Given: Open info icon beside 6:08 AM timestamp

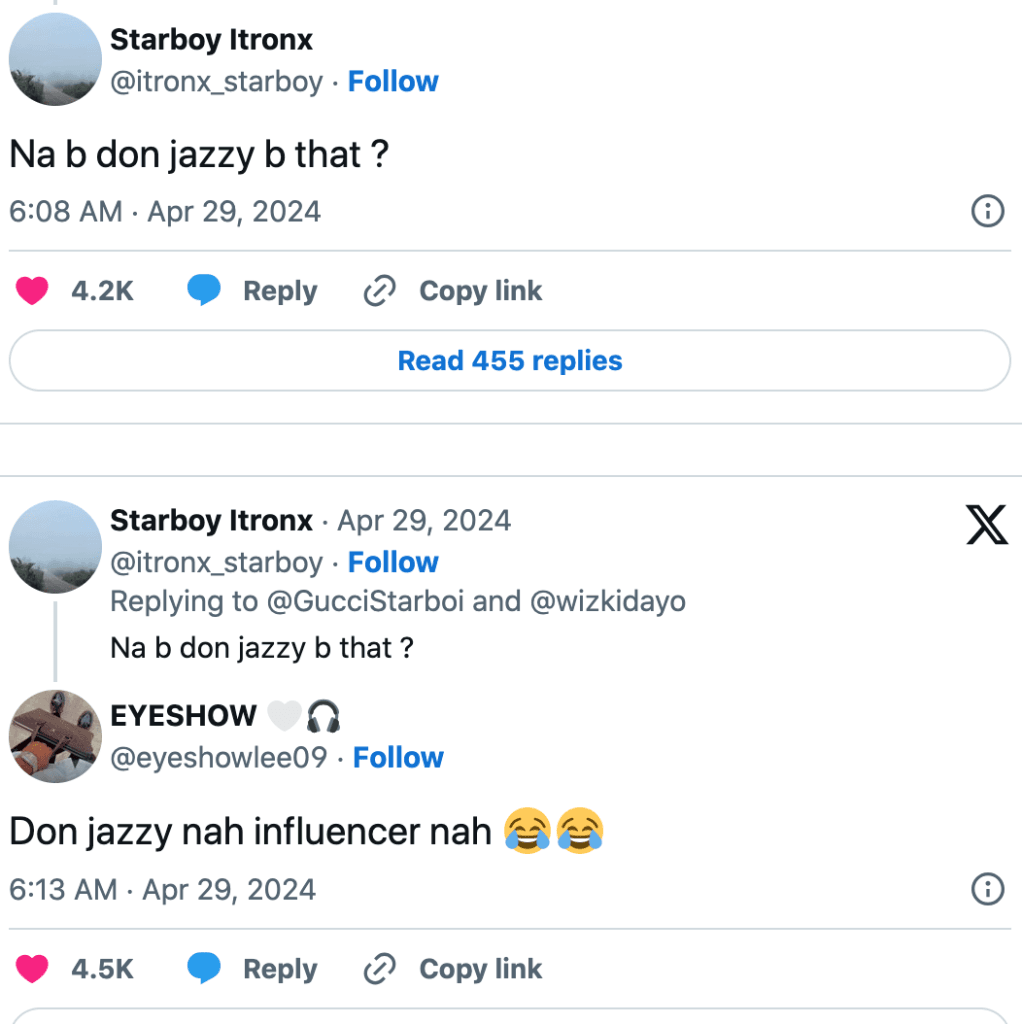Looking at the screenshot, I should [x=987, y=211].
